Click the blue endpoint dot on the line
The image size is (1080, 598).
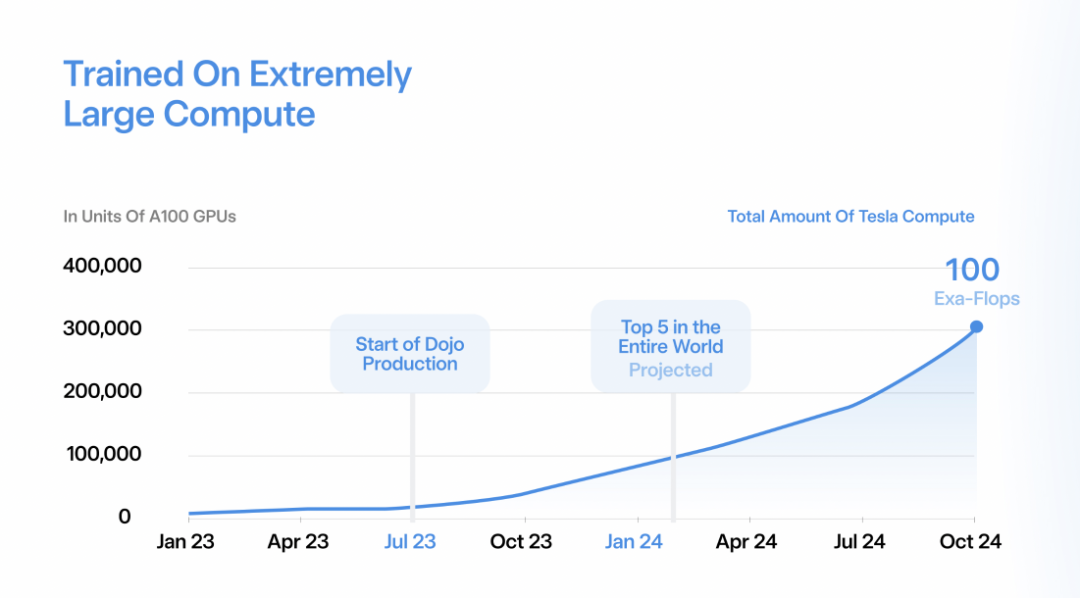pyautogui.click(x=976, y=327)
